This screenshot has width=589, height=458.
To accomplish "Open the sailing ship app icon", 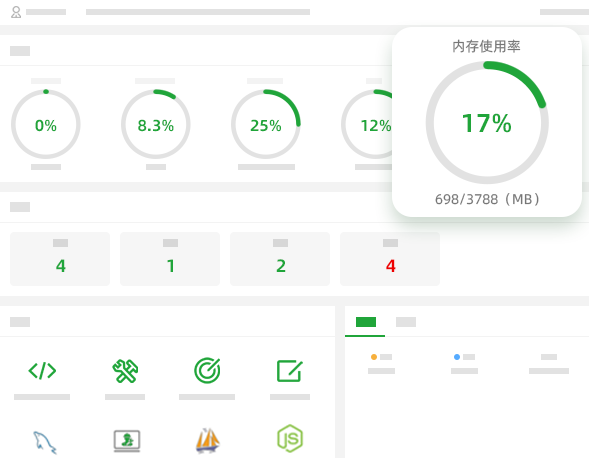I will (x=207, y=440).
